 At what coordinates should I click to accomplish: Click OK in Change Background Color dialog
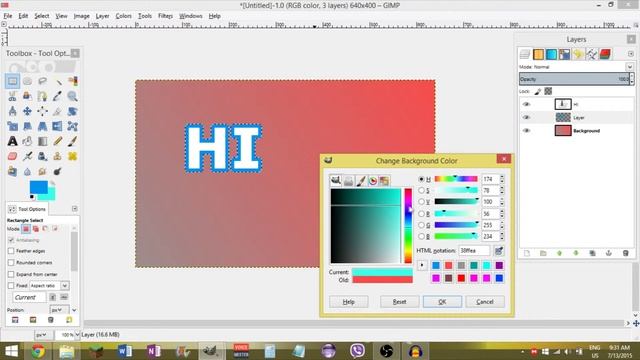click(x=442, y=302)
